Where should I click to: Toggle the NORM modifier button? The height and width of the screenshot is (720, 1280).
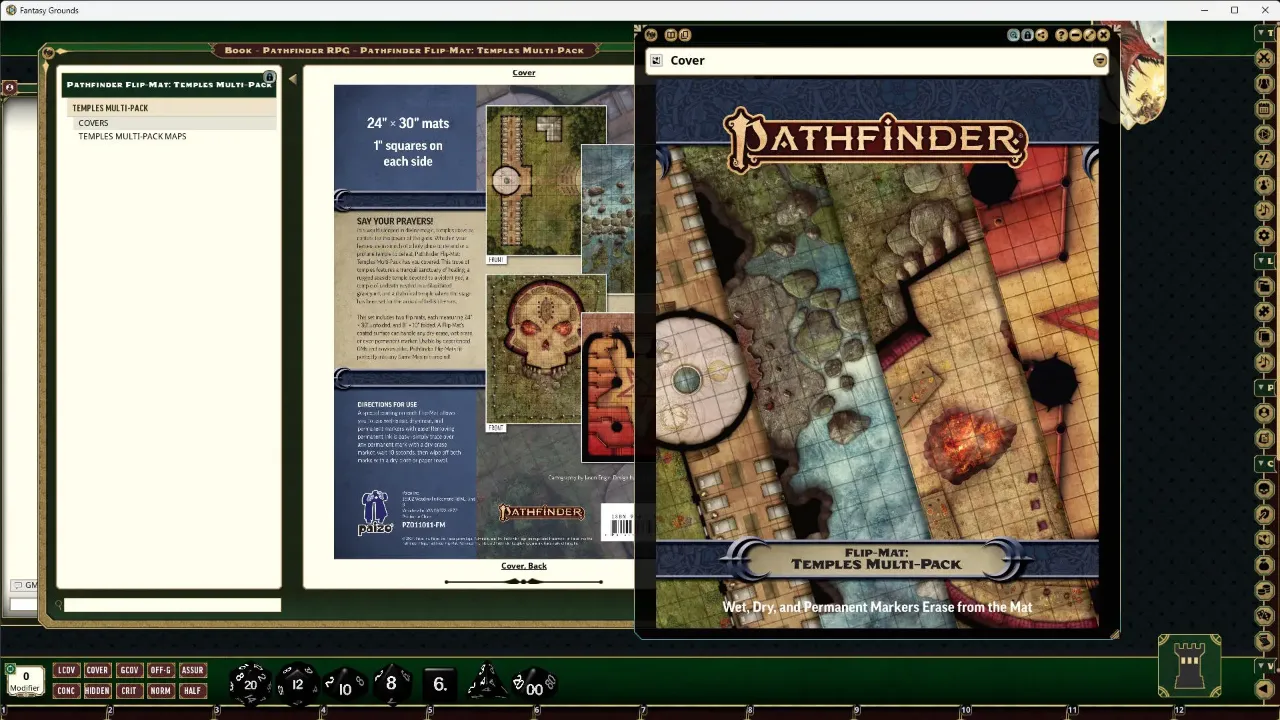tap(160, 691)
